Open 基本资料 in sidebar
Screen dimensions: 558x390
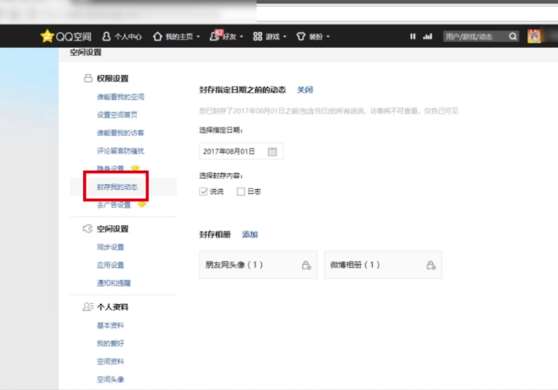pos(110,325)
